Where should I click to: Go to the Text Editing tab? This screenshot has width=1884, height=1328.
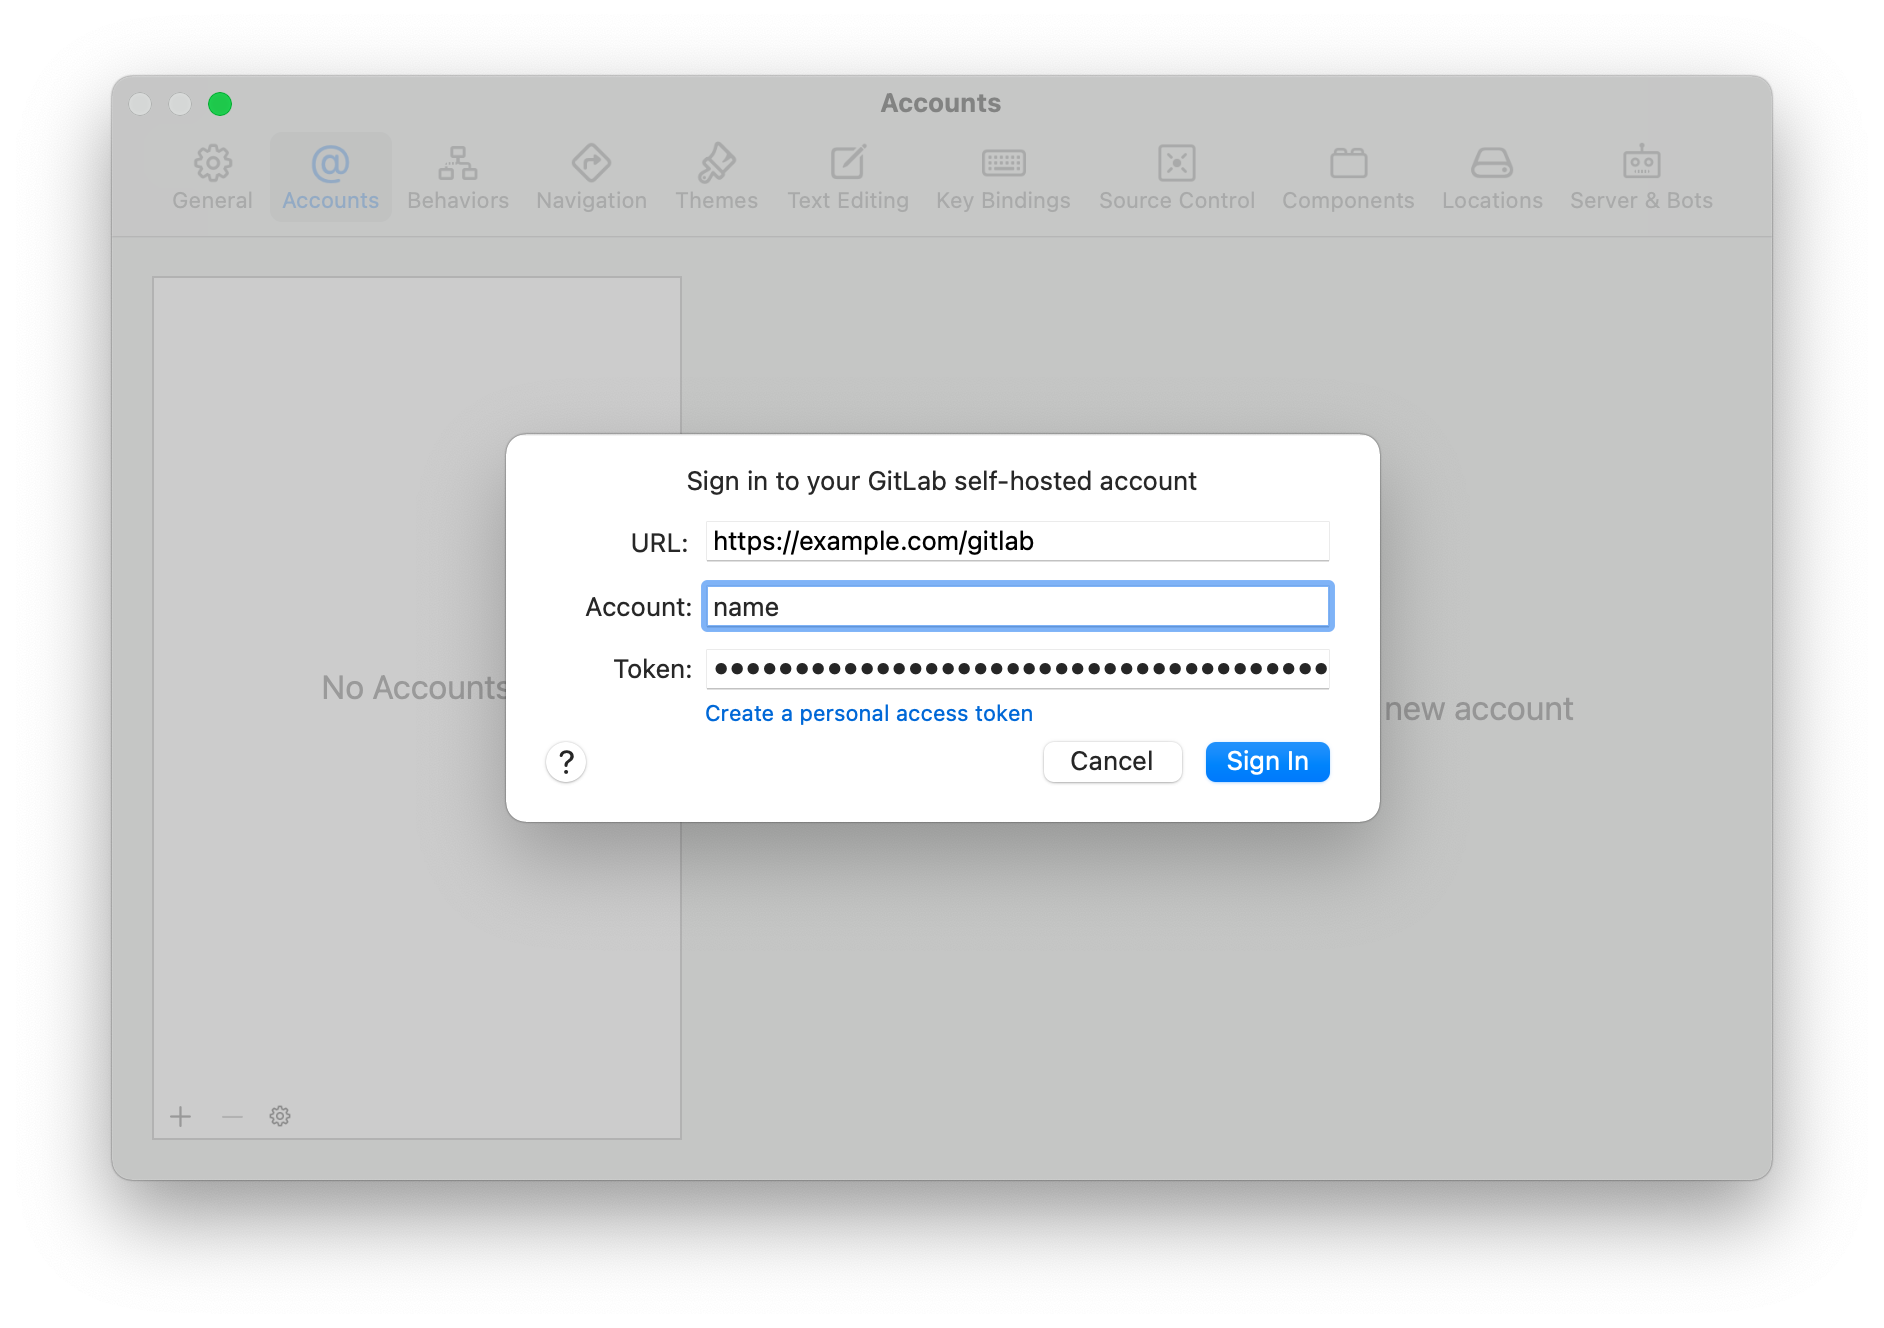coord(848,177)
